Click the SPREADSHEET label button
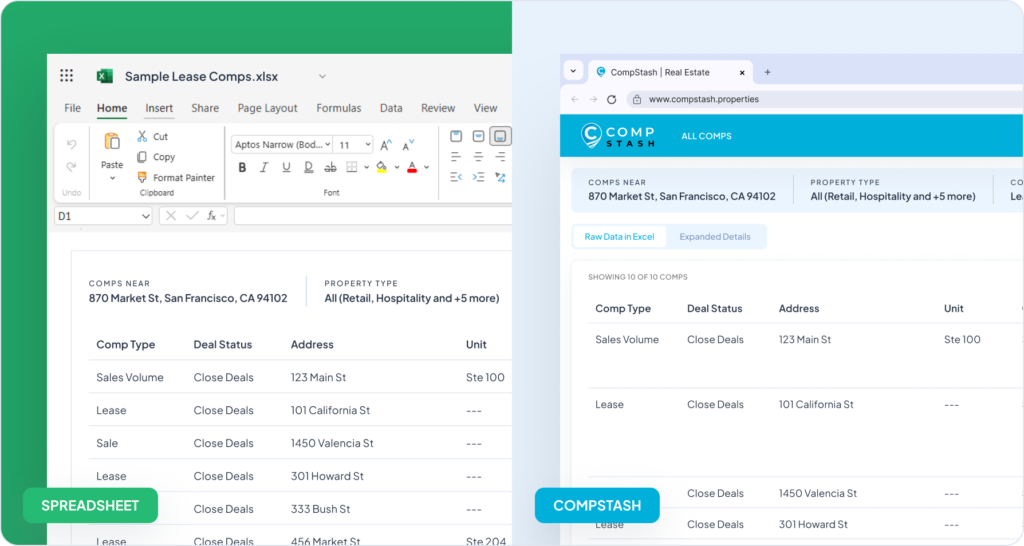Screen dimensions: 1024x546 (x=90, y=506)
